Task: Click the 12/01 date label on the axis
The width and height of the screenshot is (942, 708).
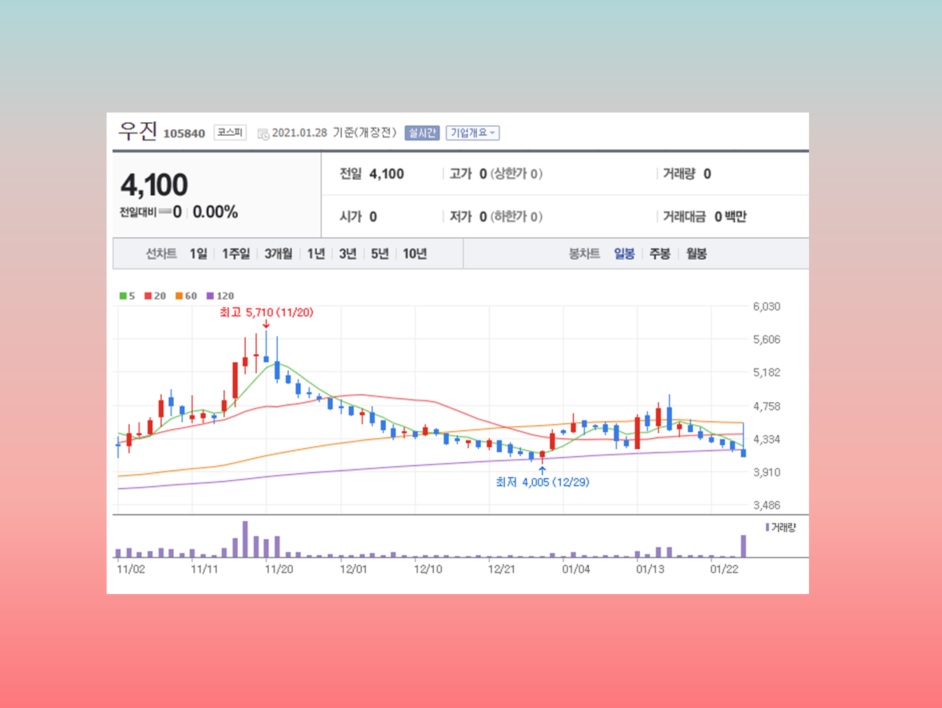Action: [353, 569]
